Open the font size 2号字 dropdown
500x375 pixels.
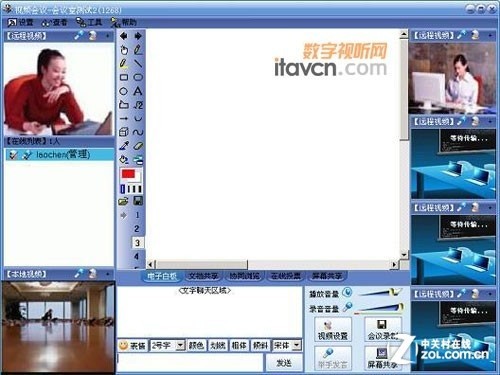coord(180,345)
